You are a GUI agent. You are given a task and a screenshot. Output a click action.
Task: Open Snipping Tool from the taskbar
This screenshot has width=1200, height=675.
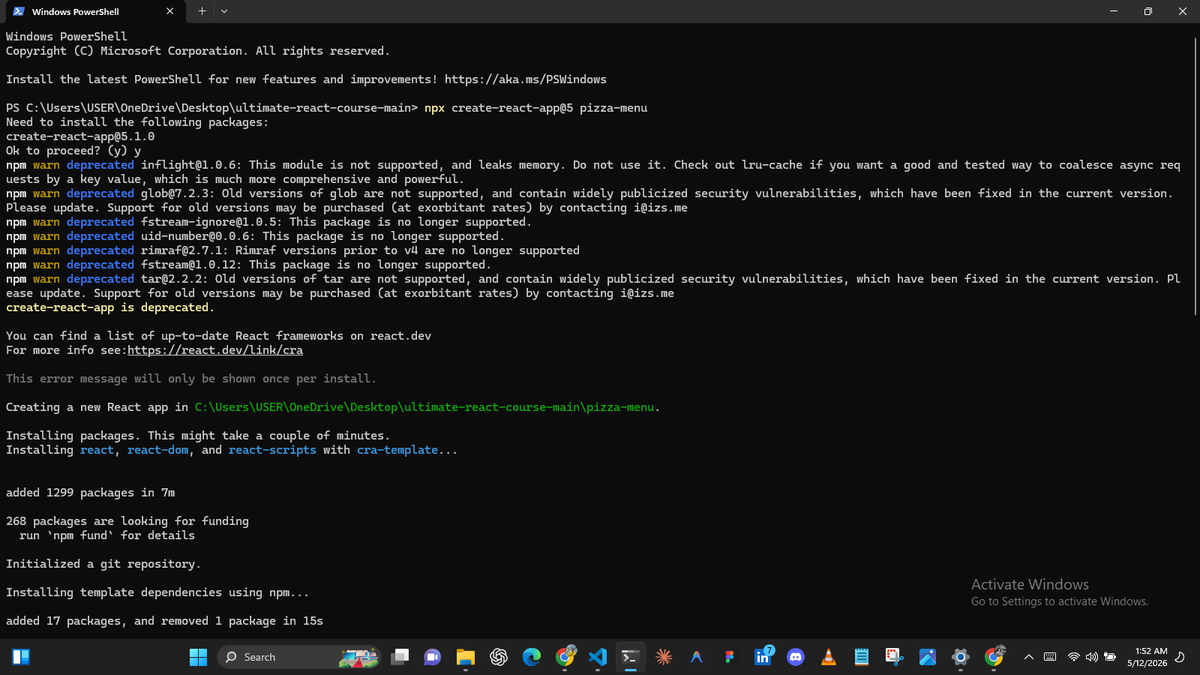pyautogui.click(x=894, y=657)
